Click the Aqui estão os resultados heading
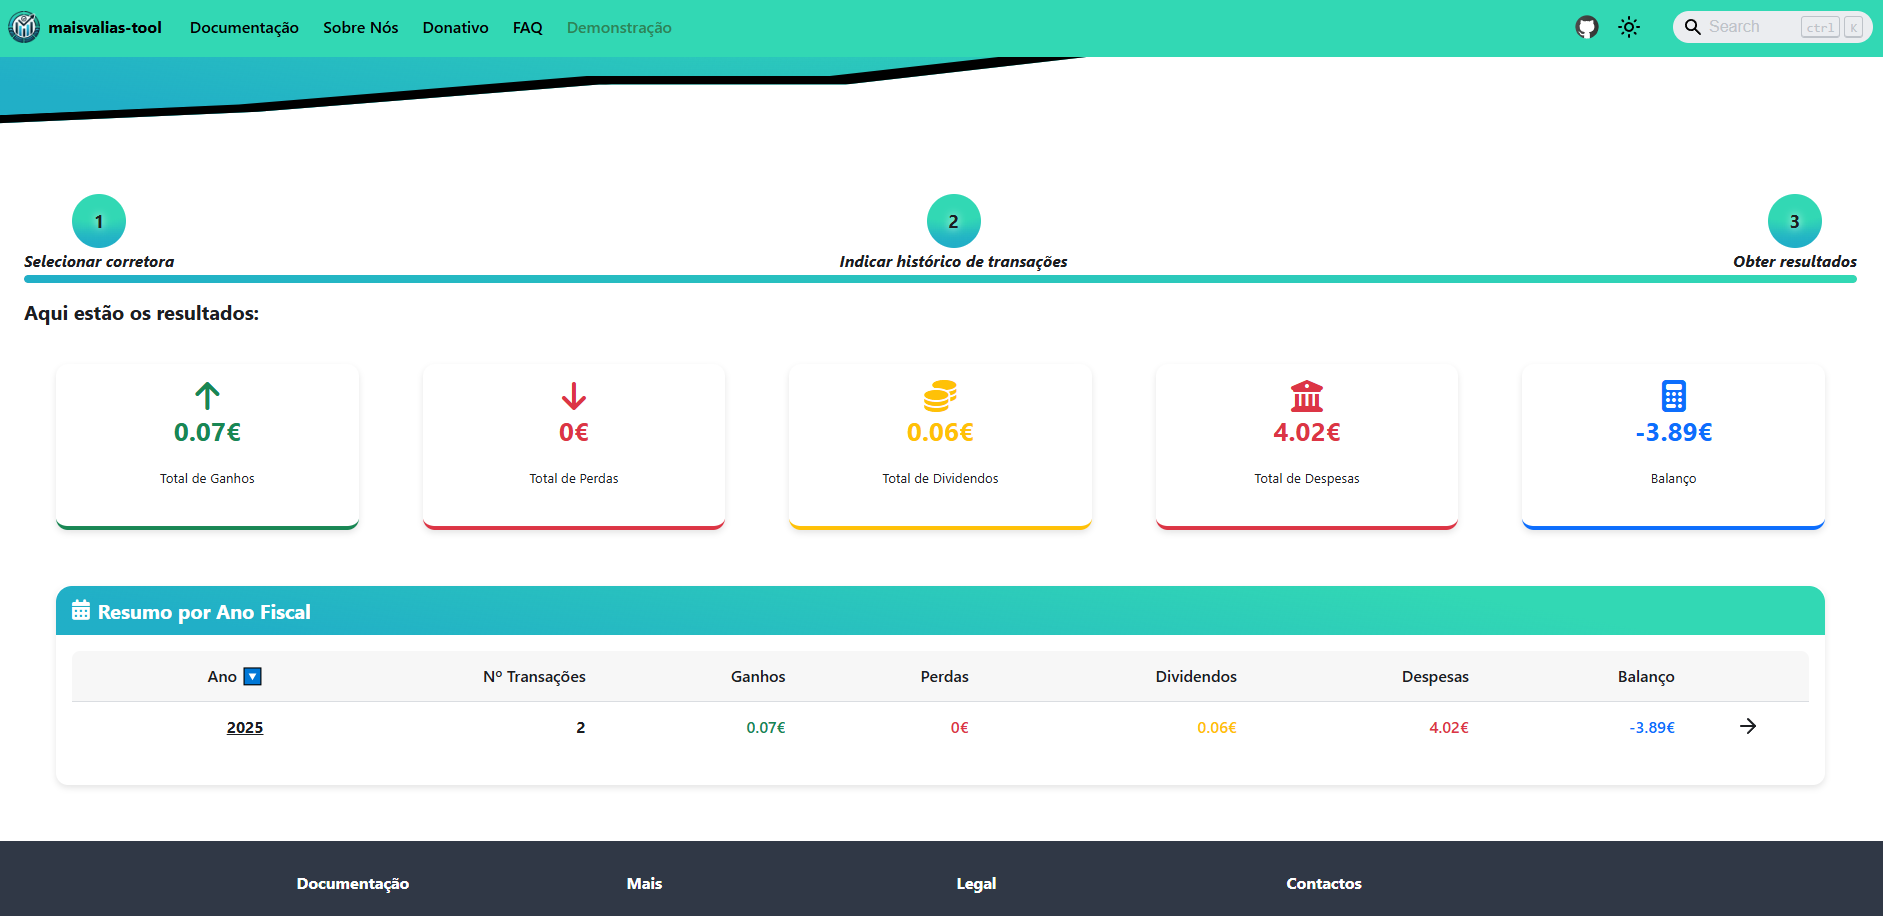 click(x=141, y=313)
